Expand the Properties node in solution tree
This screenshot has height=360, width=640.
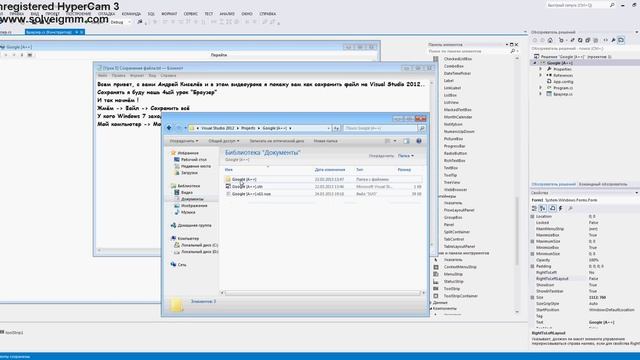click(540, 69)
